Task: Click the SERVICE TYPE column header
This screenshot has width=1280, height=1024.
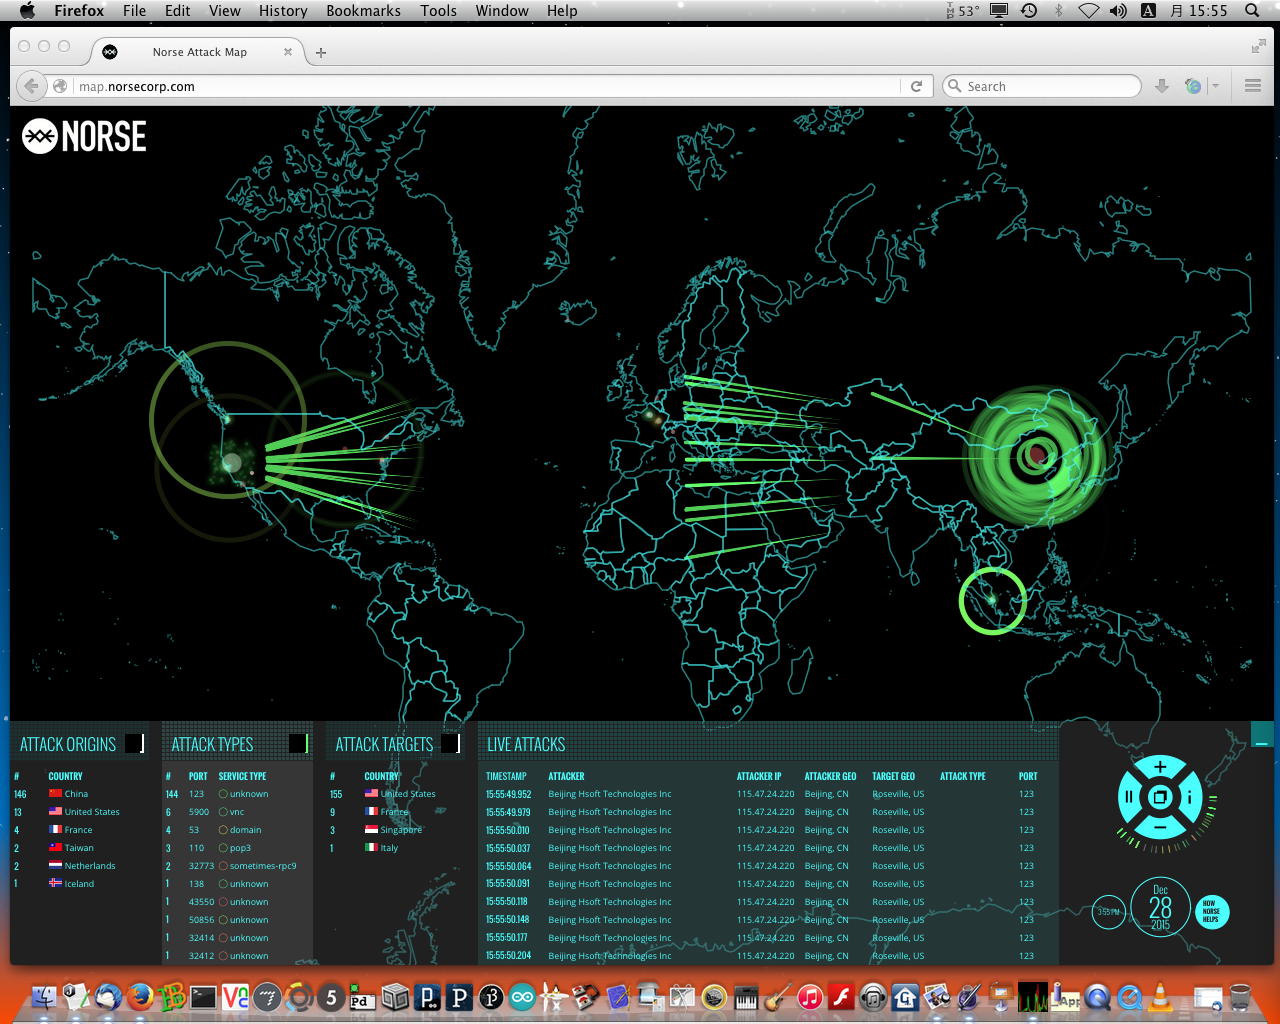Action: click(x=242, y=776)
